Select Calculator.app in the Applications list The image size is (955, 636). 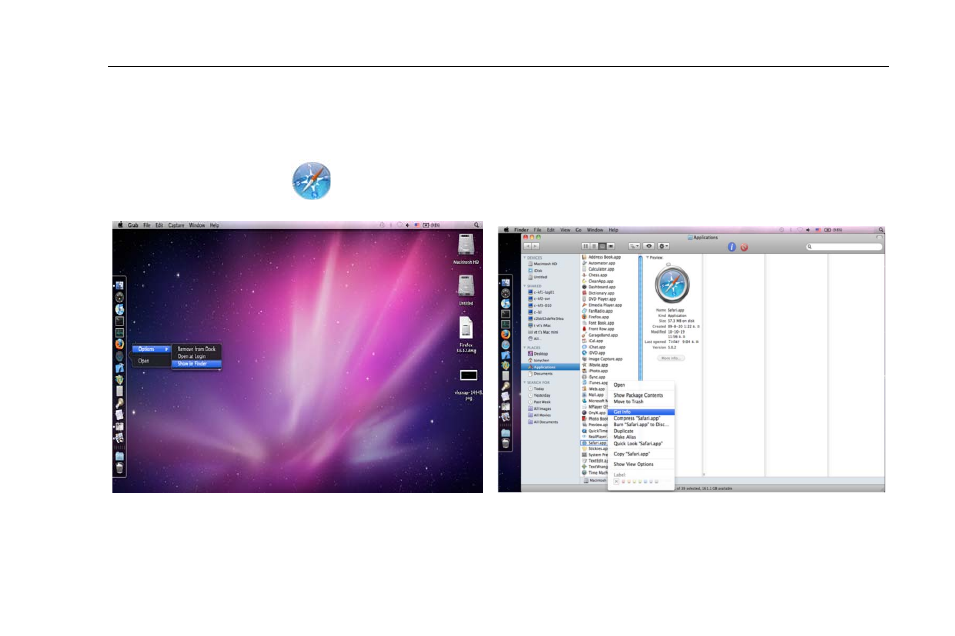click(598, 269)
